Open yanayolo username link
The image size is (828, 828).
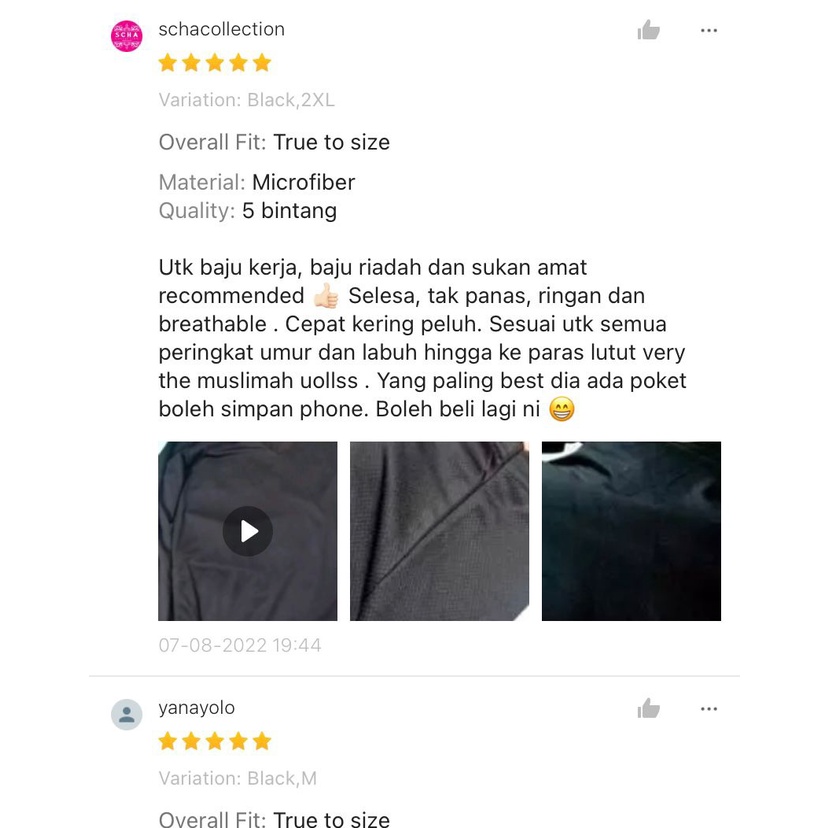(196, 708)
